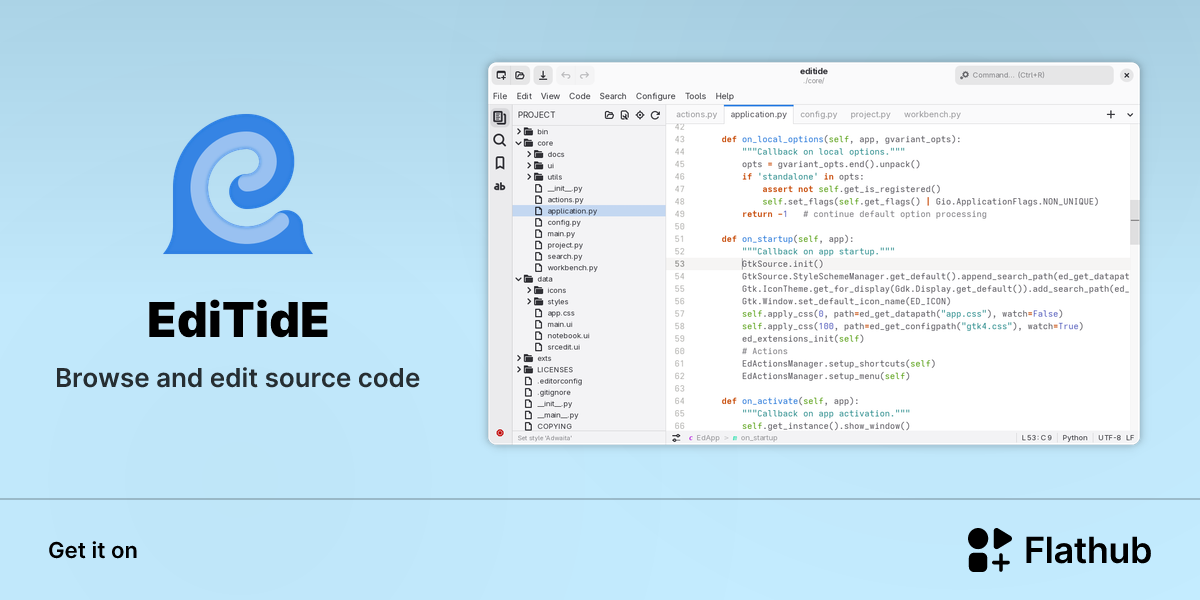Viewport: 1200px width, 600px height.
Task: Click the refresh icon in the PROJECT panel
Action: click(x=655, y=115)
